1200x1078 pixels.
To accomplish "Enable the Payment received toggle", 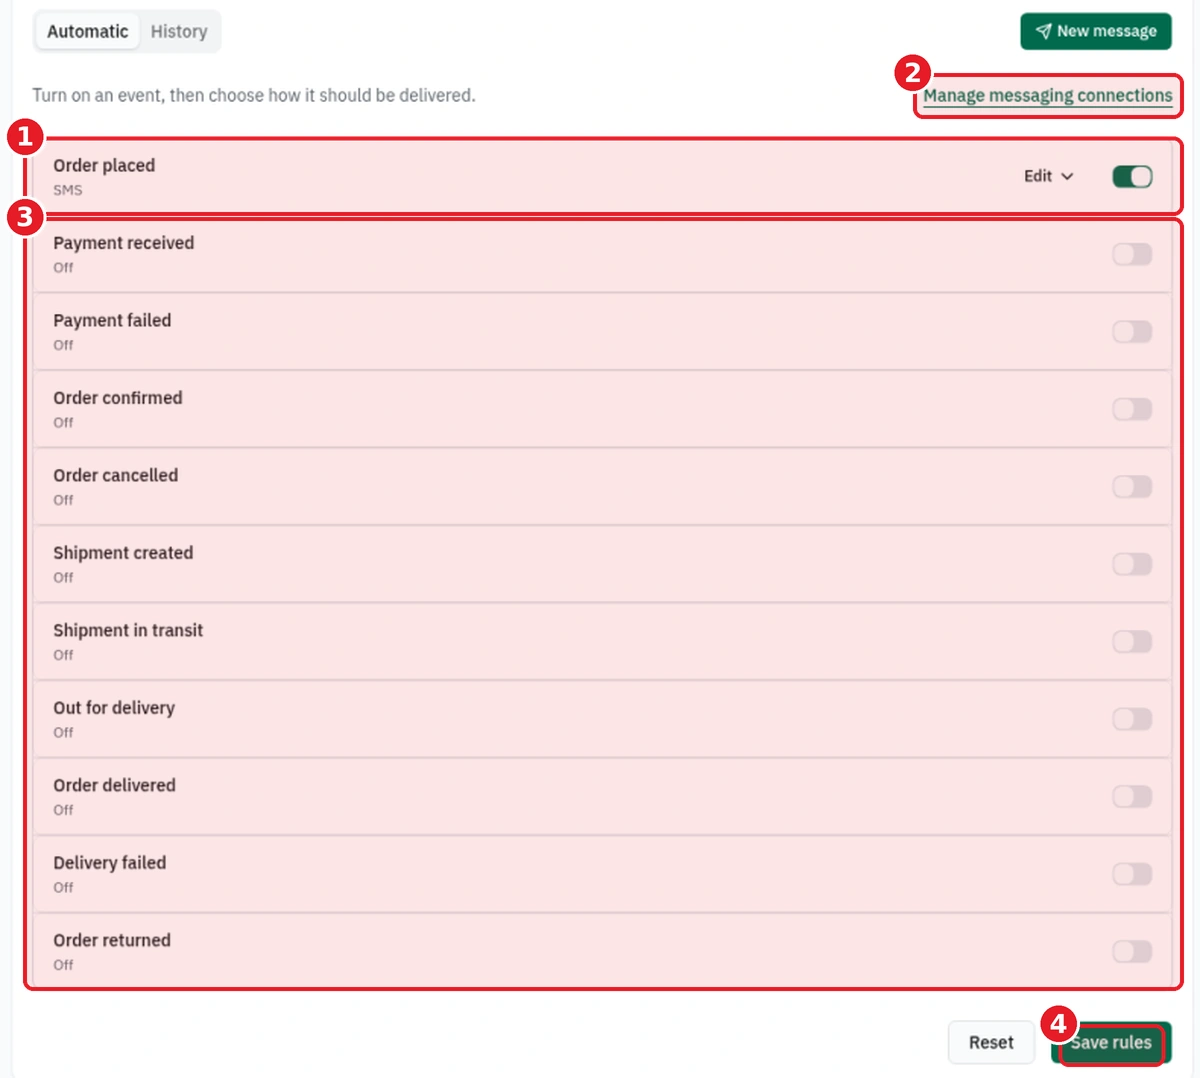I will point(1132,254).
